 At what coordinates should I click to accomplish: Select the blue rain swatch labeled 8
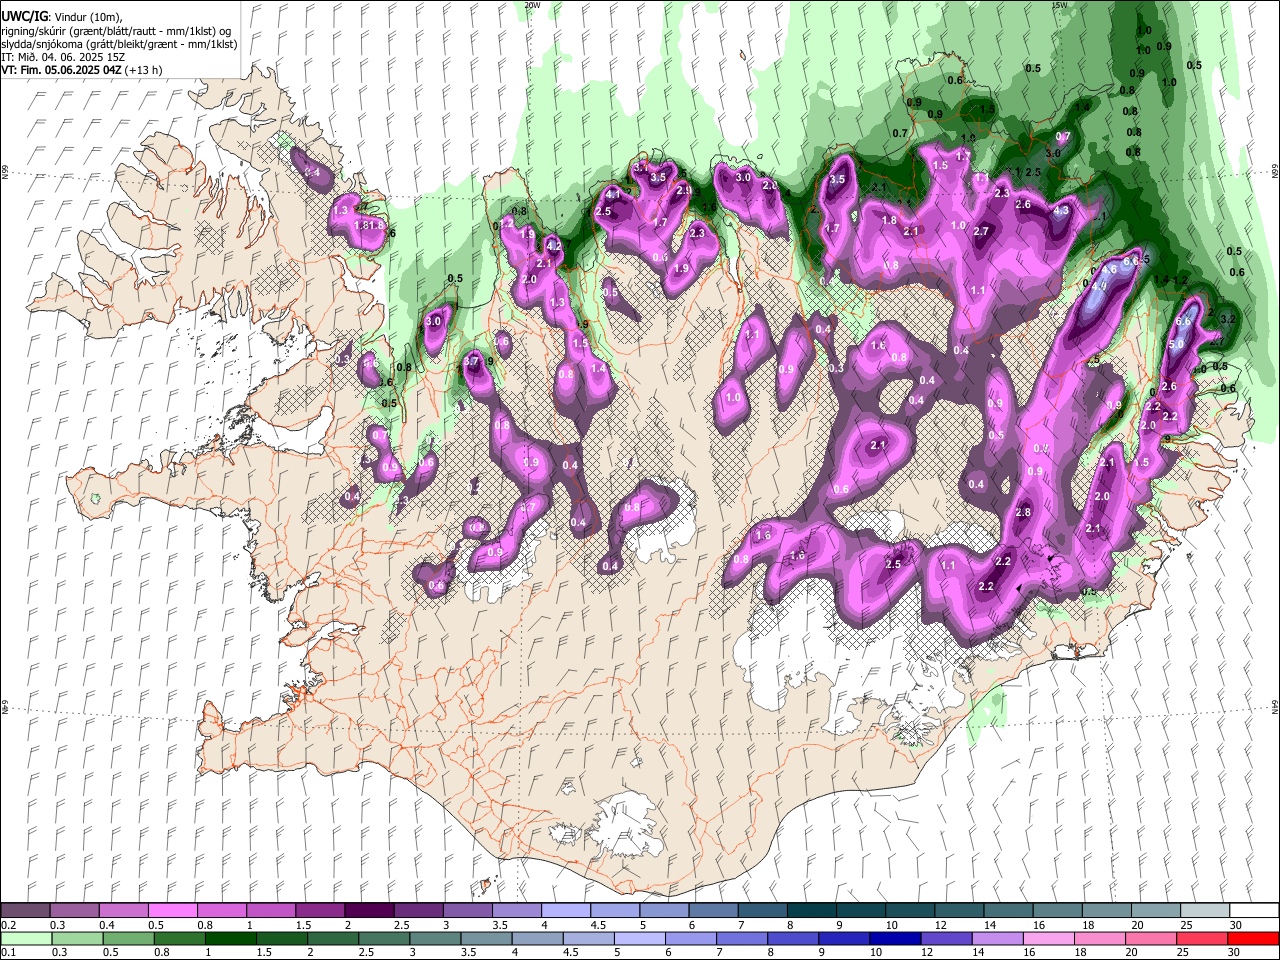pos(793,938)
